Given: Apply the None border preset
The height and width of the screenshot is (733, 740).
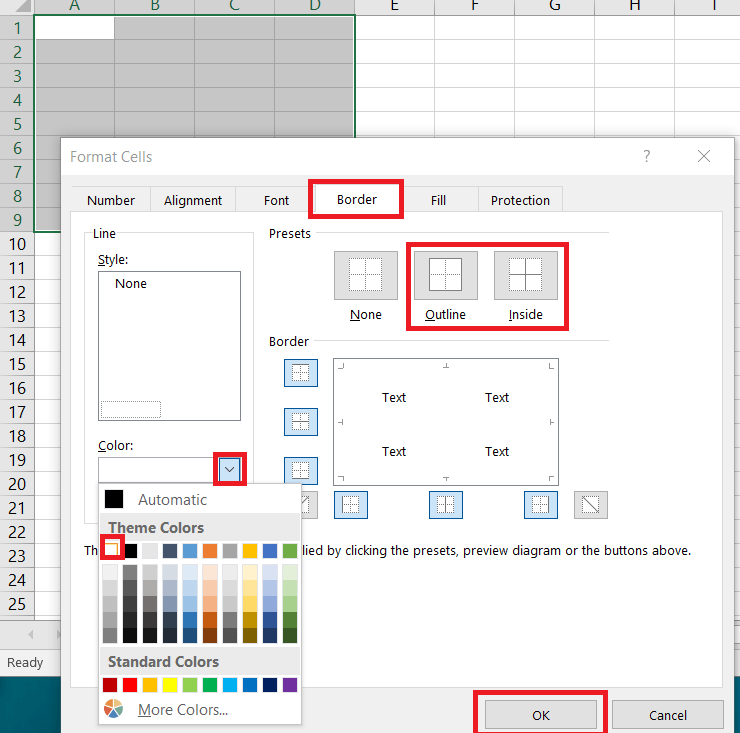Looking at the screenshot, I should click(x=366, y=275).
